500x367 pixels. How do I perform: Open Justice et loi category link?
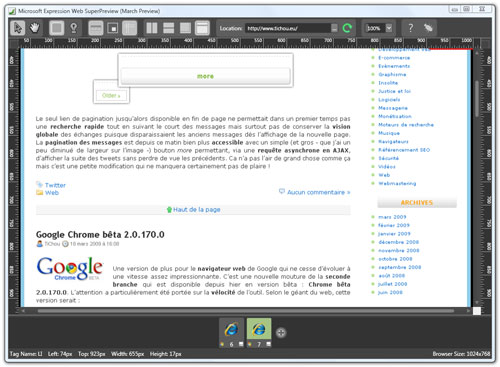[x=394, y=91]
